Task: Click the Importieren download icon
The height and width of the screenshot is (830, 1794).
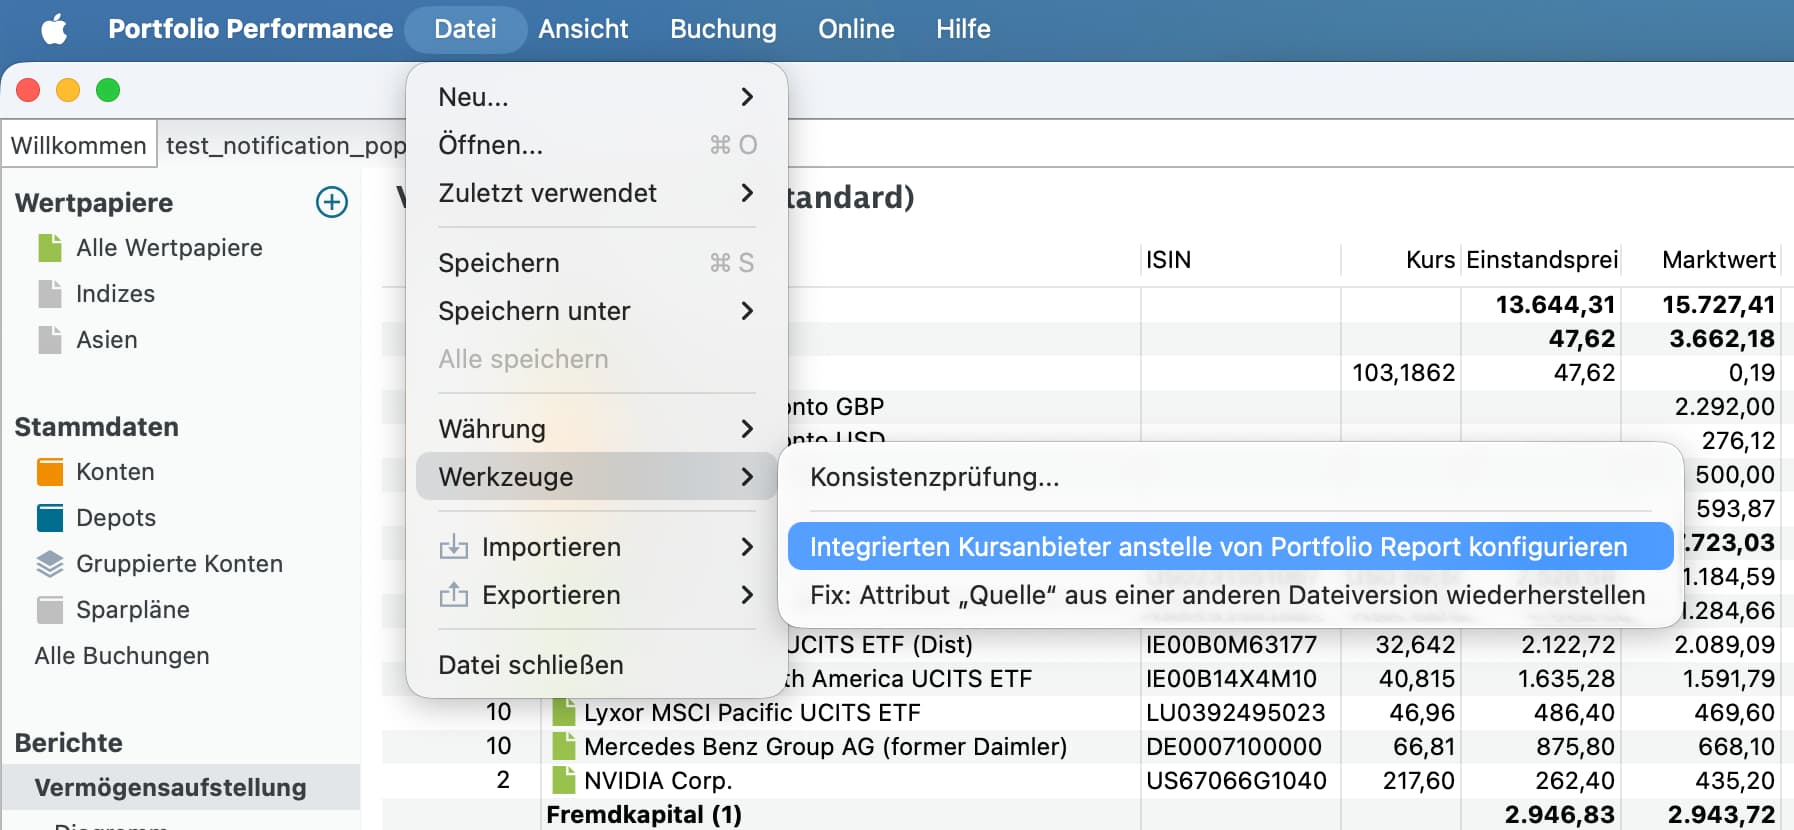Action: click(x=454, y=547)
